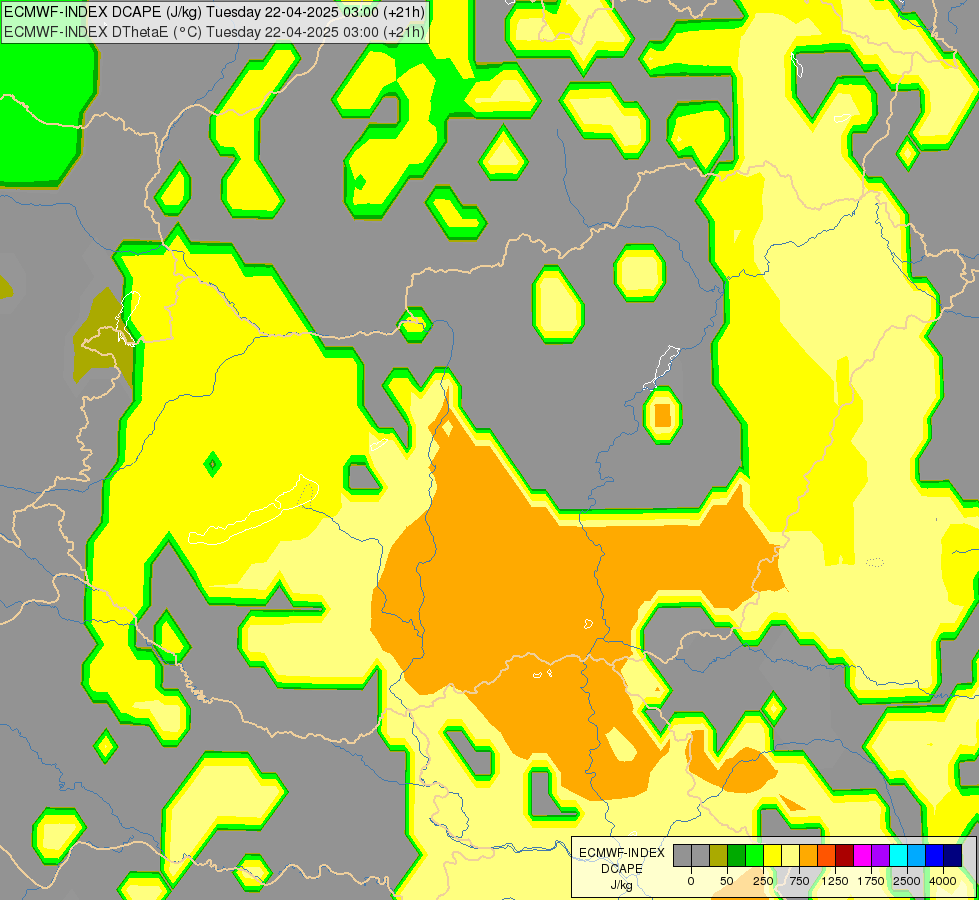
Task: Click the legend value 250
Action: pos(763,881)
